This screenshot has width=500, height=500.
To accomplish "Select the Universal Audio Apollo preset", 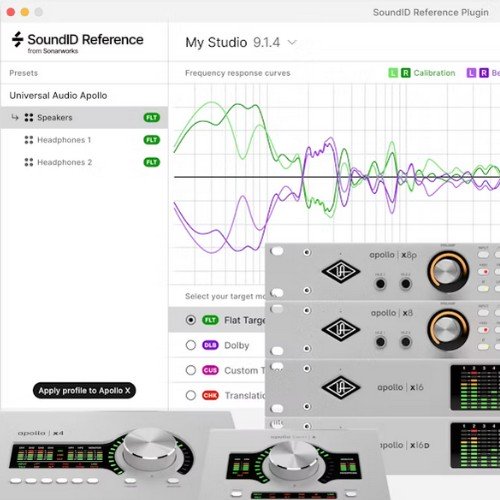I will click(x=58, y=95).
